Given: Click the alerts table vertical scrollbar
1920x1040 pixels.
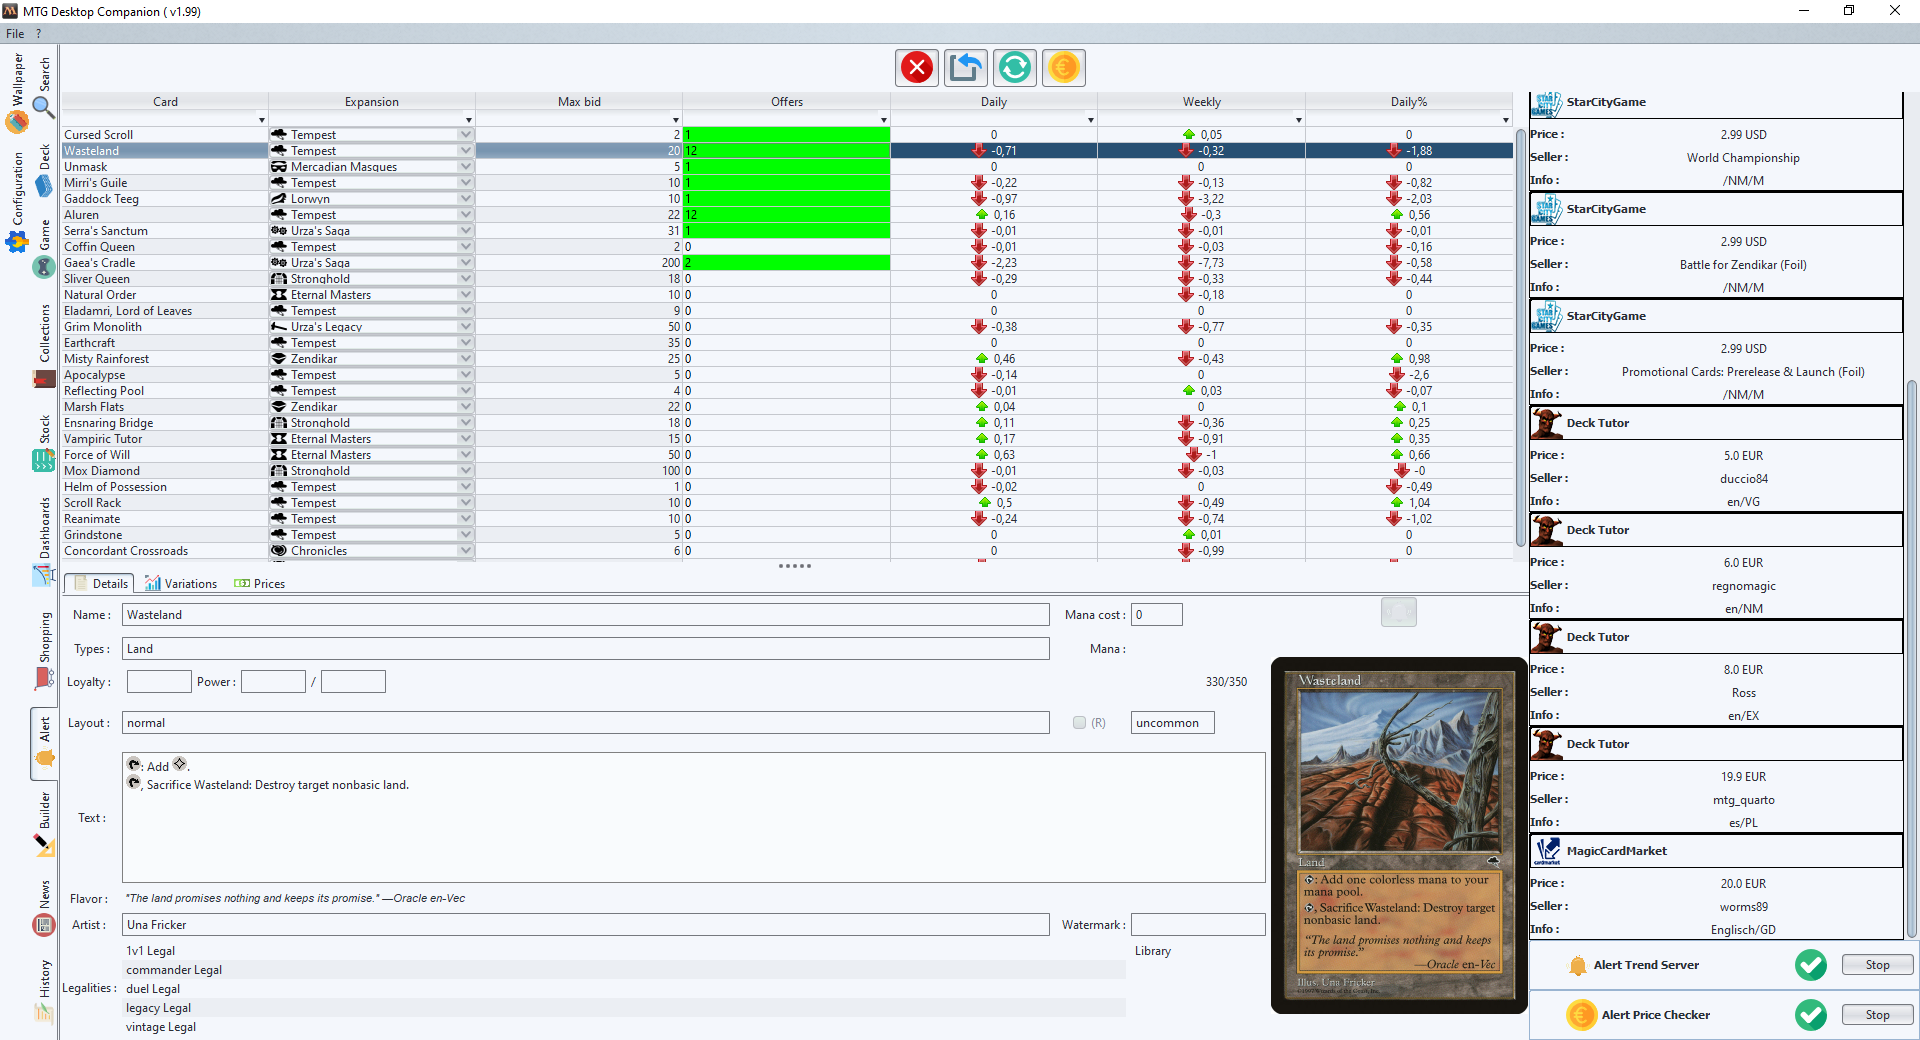Looking at the screenshot, I should tap(1521, 340).
